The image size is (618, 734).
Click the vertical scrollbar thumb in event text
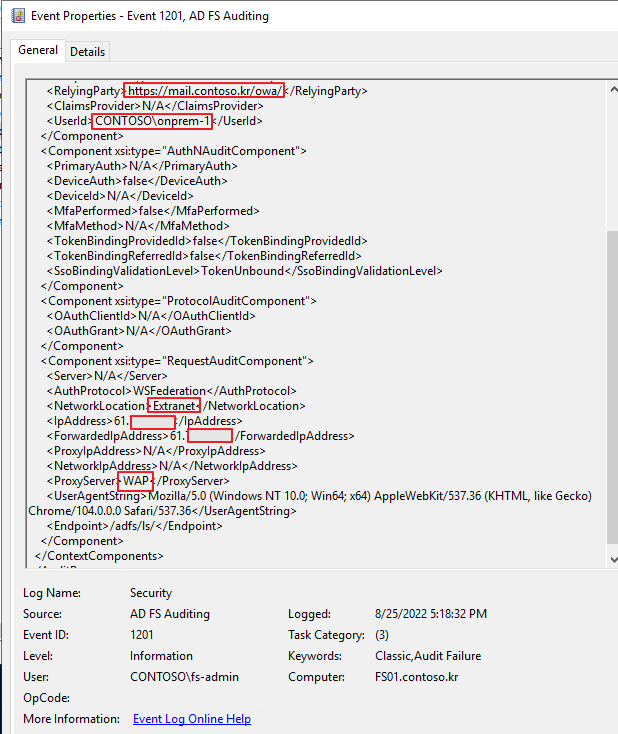[x=612, y=387]
